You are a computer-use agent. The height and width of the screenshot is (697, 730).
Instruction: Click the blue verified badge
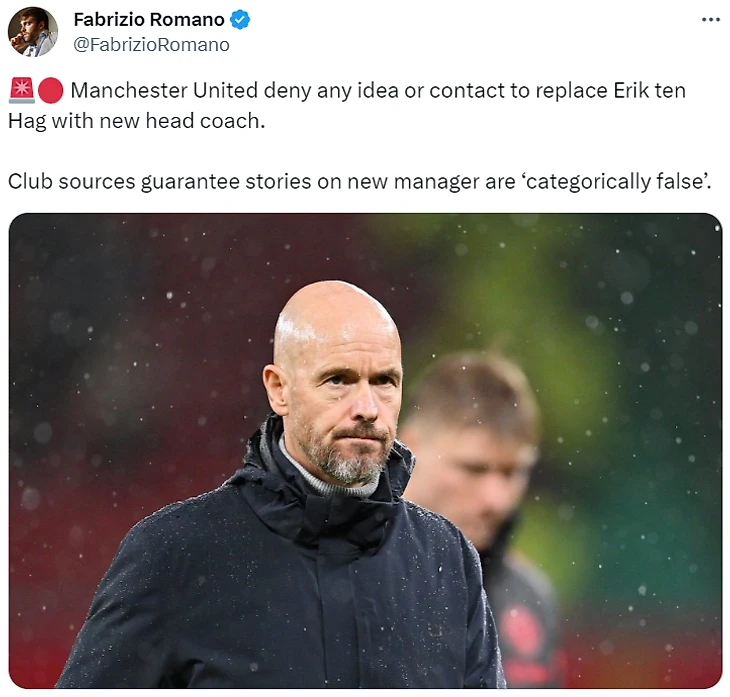pyautogui.click(x=240, y=20)
